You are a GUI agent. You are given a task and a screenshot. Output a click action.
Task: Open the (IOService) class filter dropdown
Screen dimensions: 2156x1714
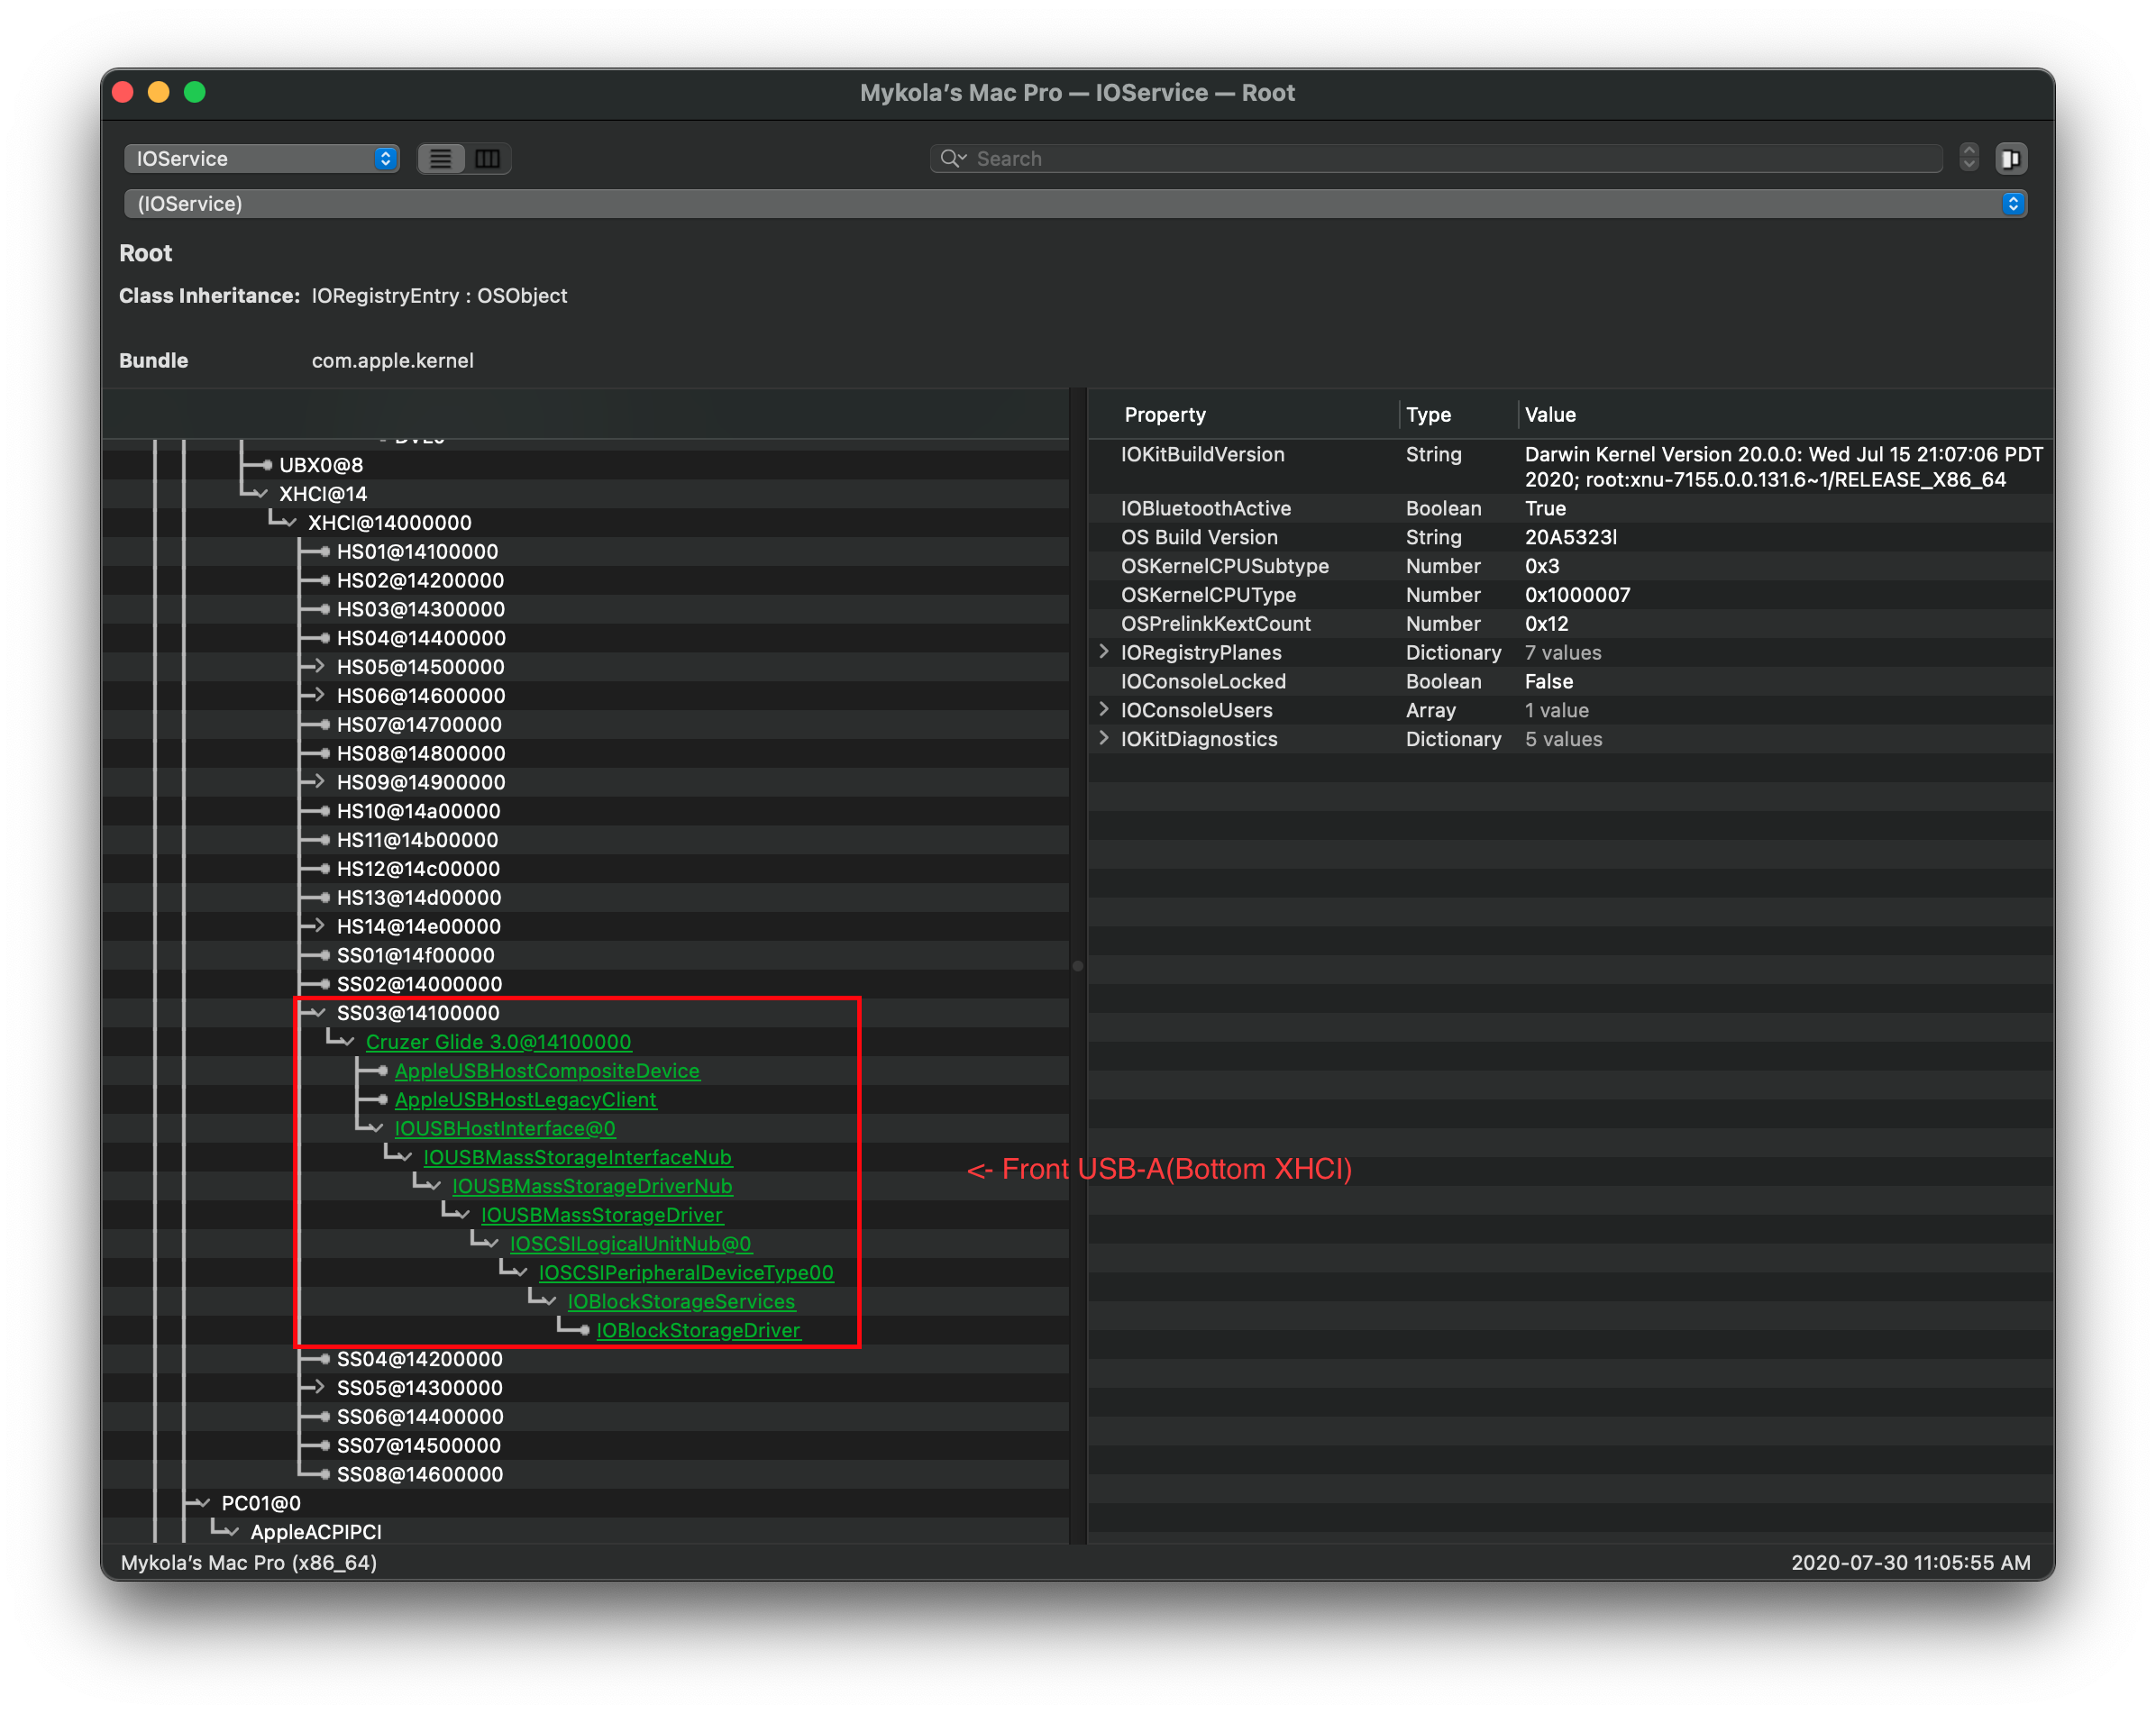tap(1075, 204)
